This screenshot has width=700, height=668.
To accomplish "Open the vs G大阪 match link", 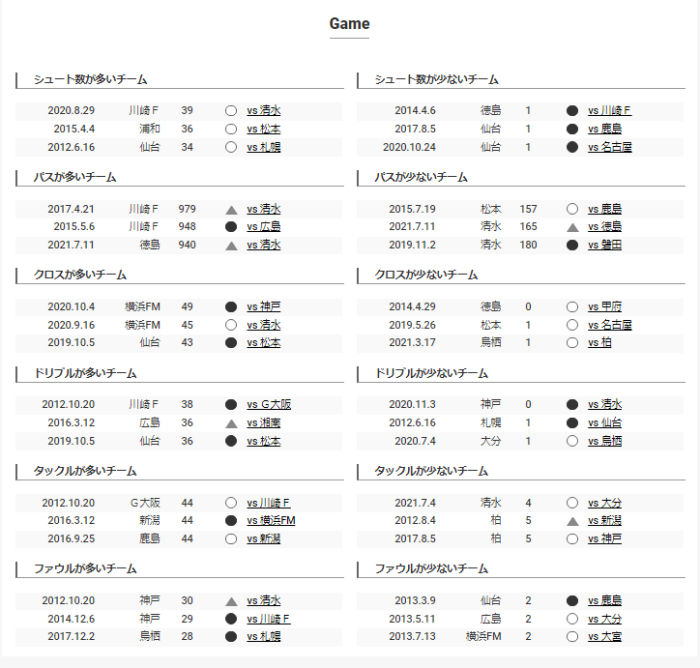I will coord(269,405).
